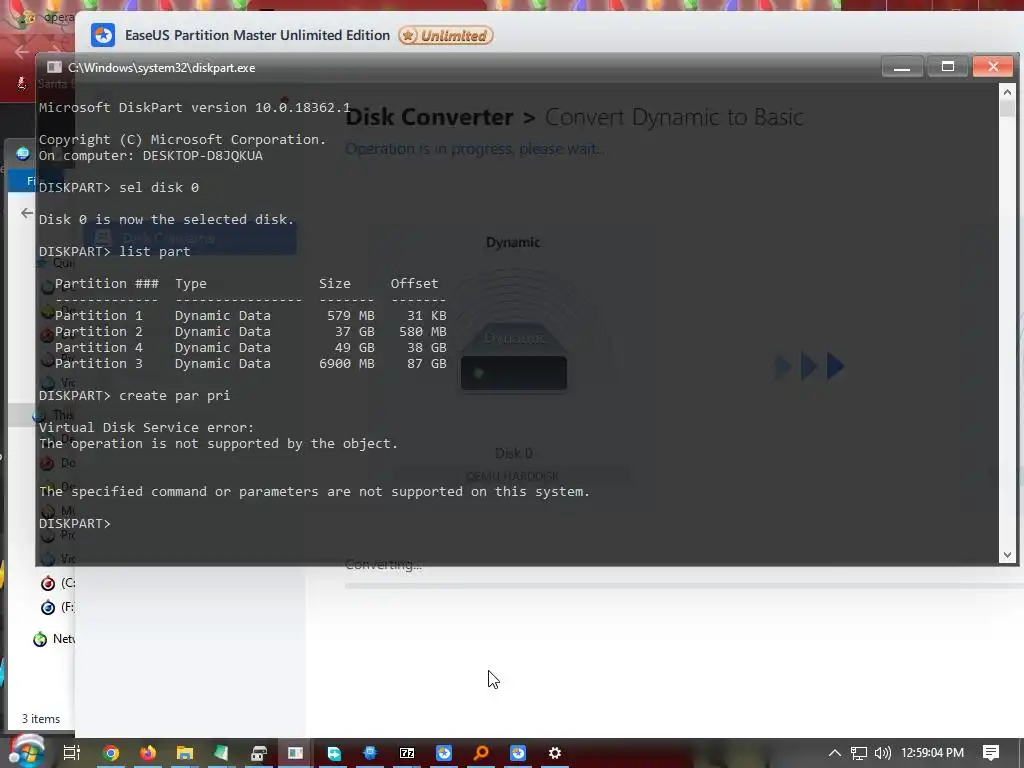Click the console scrollbar up arrow
Viewport: 1024px width, 768px height.
coord(1007,92)
